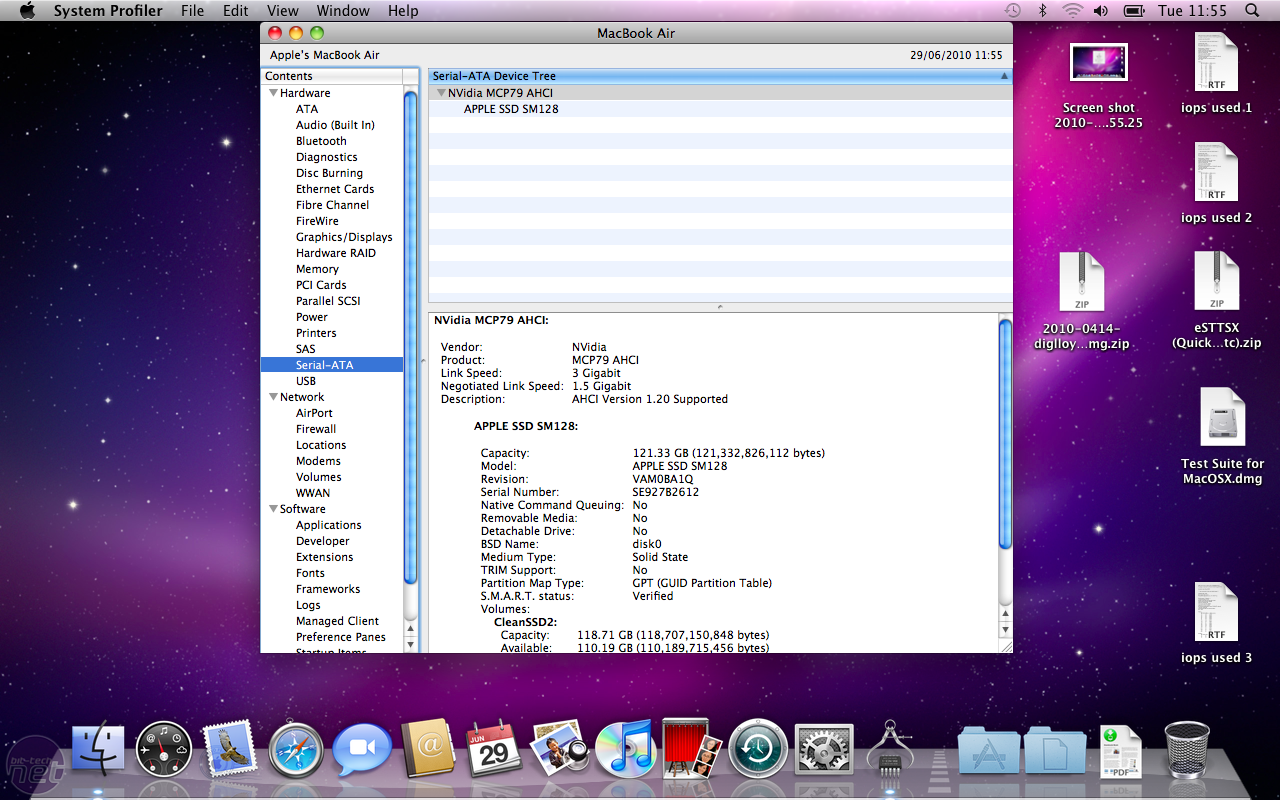Open Mail app in the Dock

[x=230, y=750]
